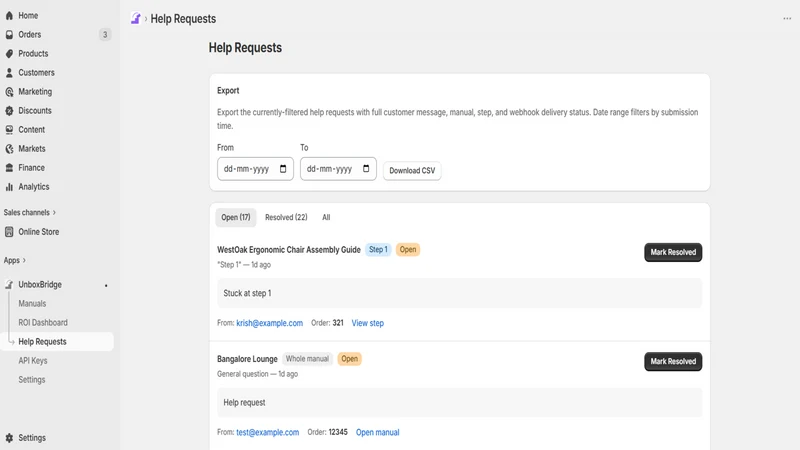The height and width of the screenshot is (450, 800).
Task: Click the Online Store icon
Action: click(x=9, y=232)
